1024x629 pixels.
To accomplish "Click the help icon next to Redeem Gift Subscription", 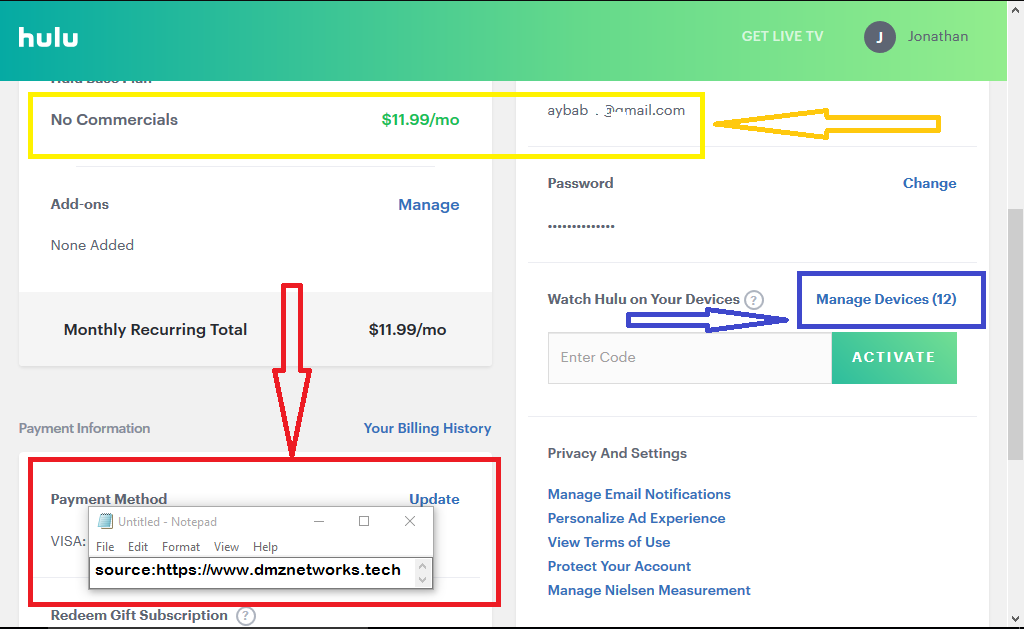I will point(246,616).
